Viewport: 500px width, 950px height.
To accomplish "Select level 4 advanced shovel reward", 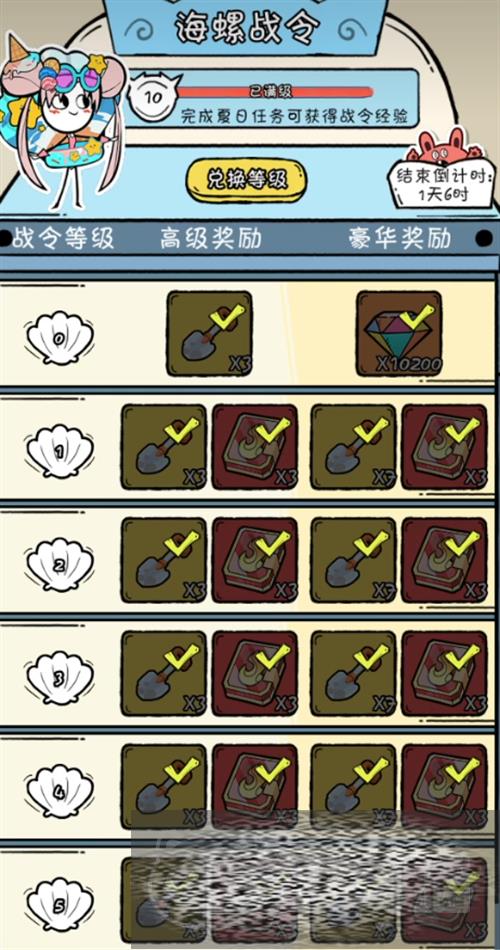I will (x=164, y=786).
